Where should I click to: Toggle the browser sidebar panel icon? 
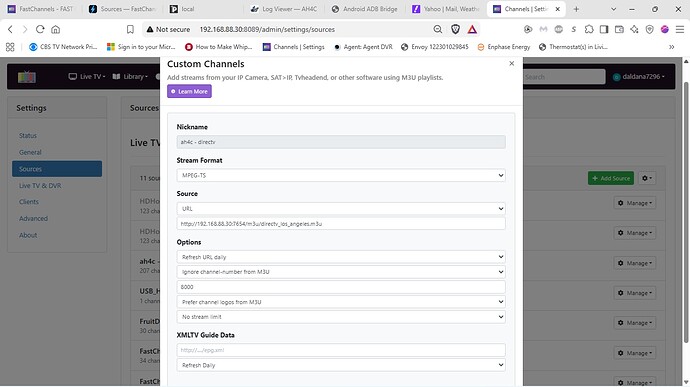point(604,29)
